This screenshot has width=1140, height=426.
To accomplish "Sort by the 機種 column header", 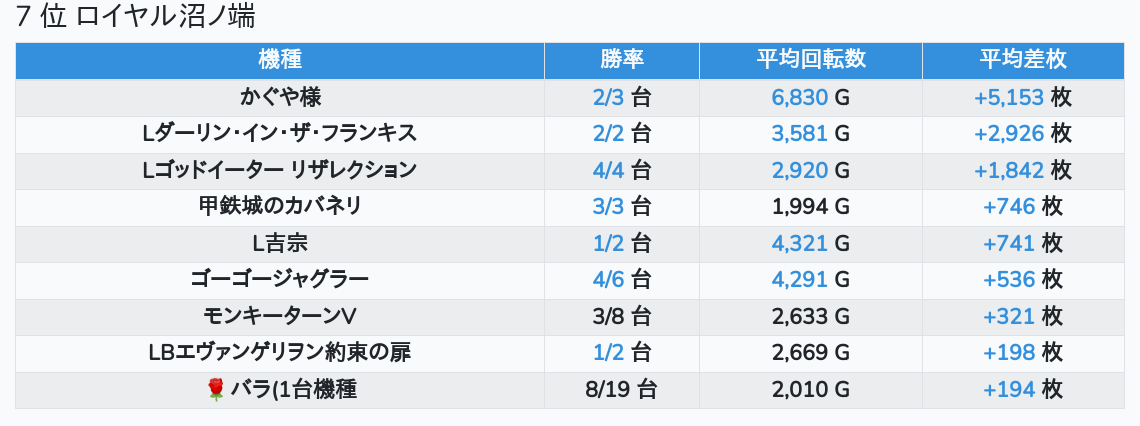I will click(280, 60).
